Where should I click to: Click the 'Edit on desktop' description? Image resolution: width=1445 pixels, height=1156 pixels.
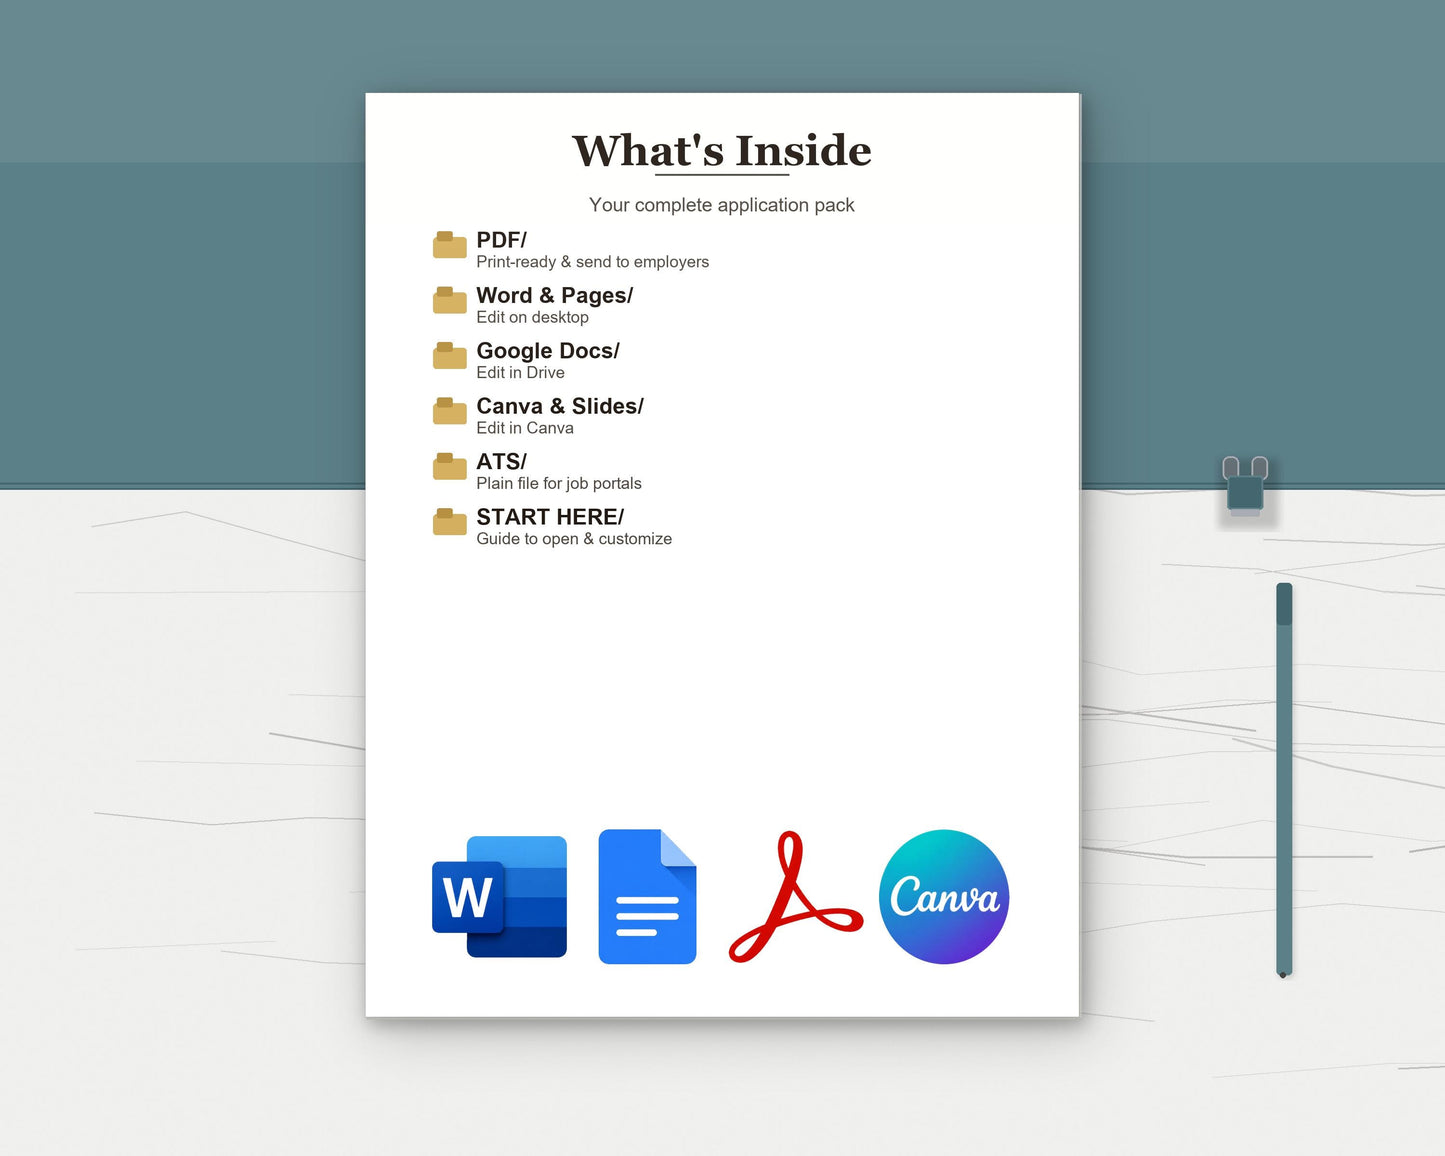point(533,317)
